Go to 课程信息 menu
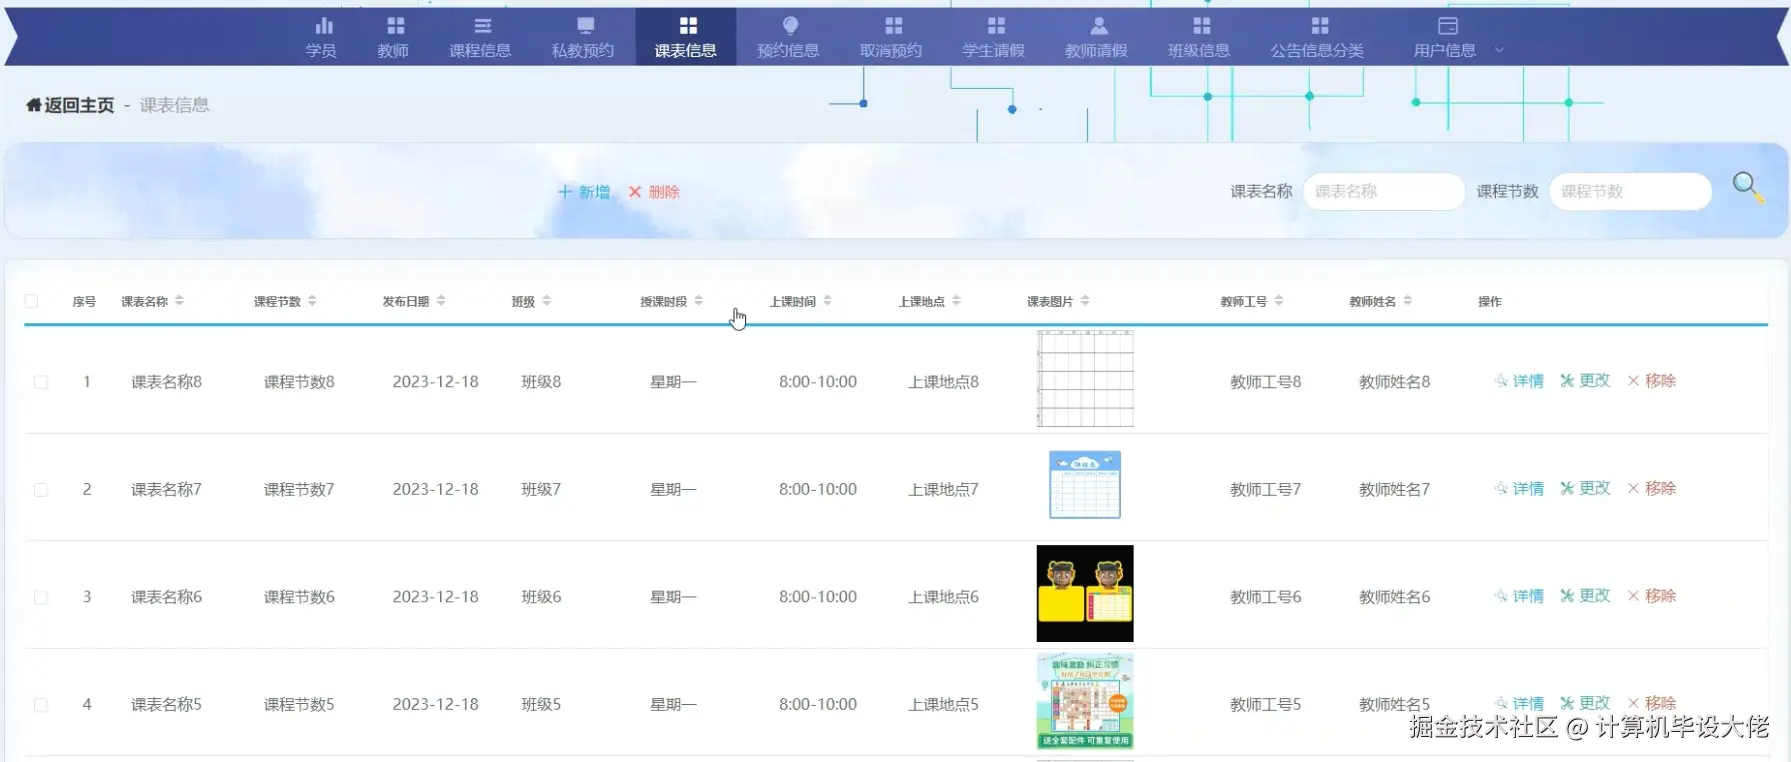The width and height of the screenshot is (1791, 762). [x=480, y=38]
